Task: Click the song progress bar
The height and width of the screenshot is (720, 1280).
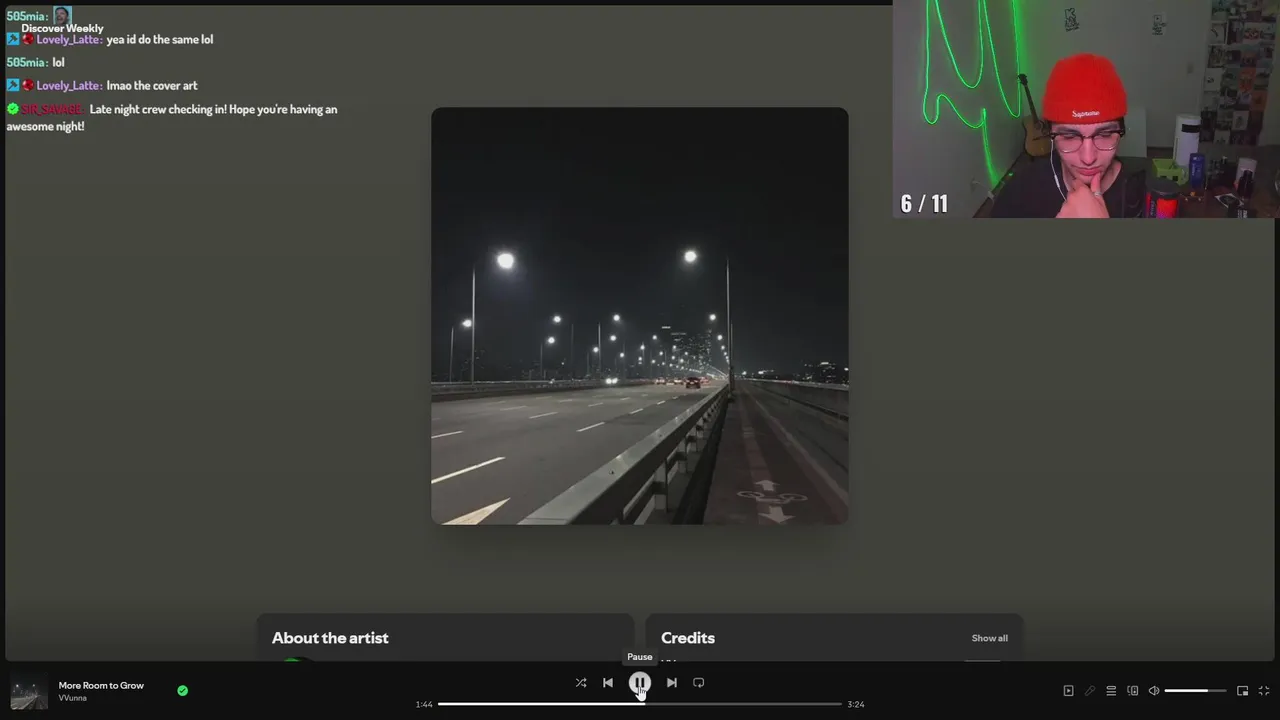Action: click(x=640, y=704)
